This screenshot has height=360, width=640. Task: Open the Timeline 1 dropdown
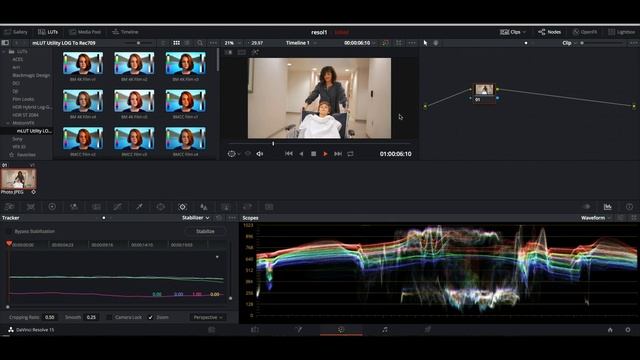[x=301, y=43]
